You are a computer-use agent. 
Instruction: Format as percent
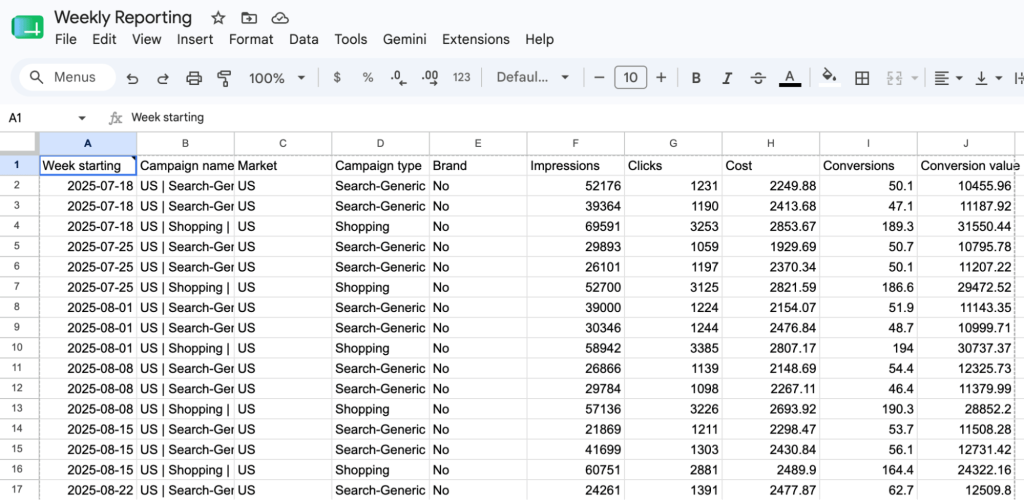[x=368, y=78]
